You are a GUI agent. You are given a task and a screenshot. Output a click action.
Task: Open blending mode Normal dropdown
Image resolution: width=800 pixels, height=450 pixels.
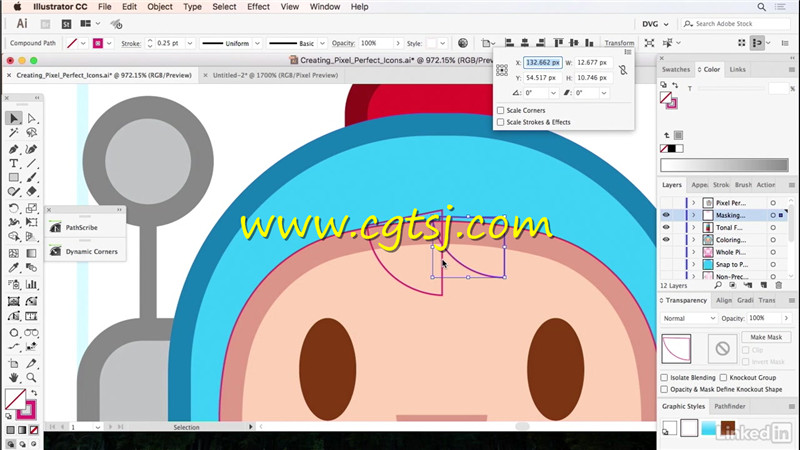pyautogui.click(x=689, y=318)
